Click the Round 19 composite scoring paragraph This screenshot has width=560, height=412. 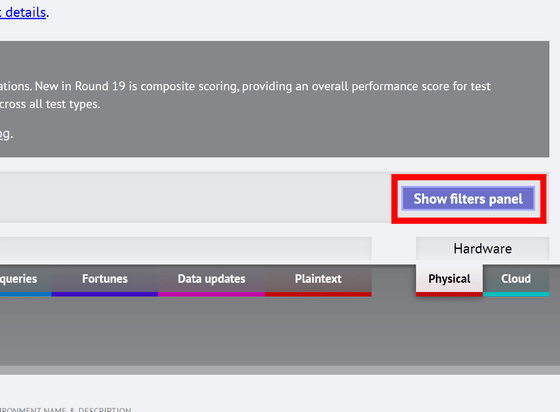coord(245,95)
